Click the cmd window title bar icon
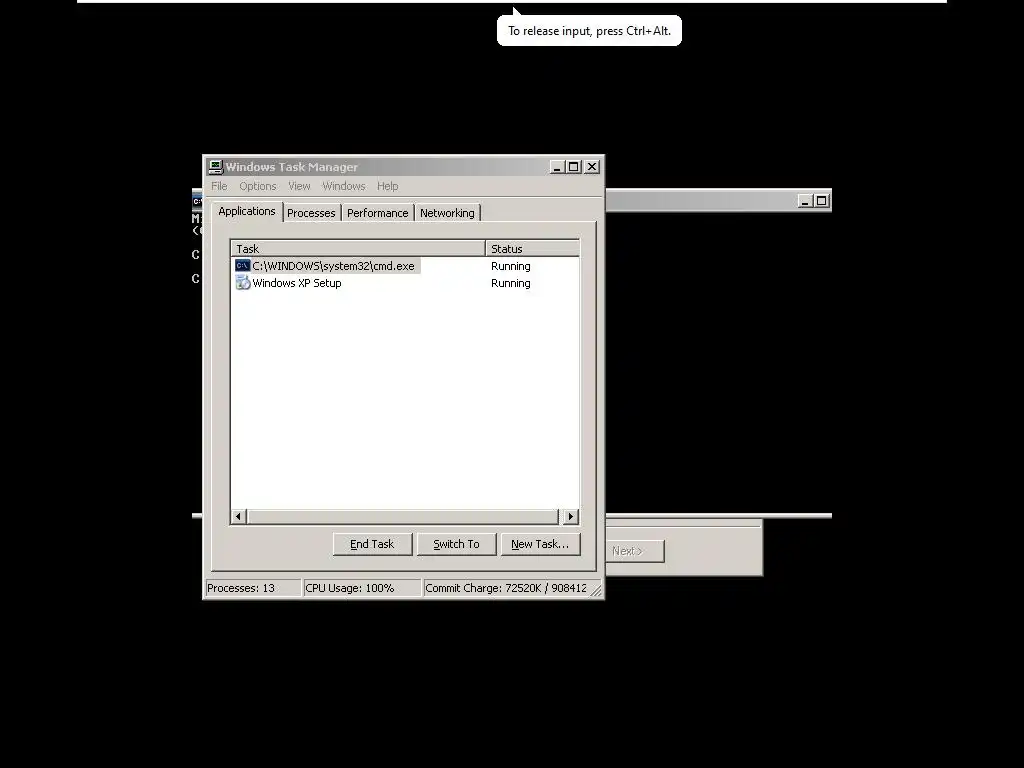This screenshot has width=1024, height=768. tap(197, 201)
